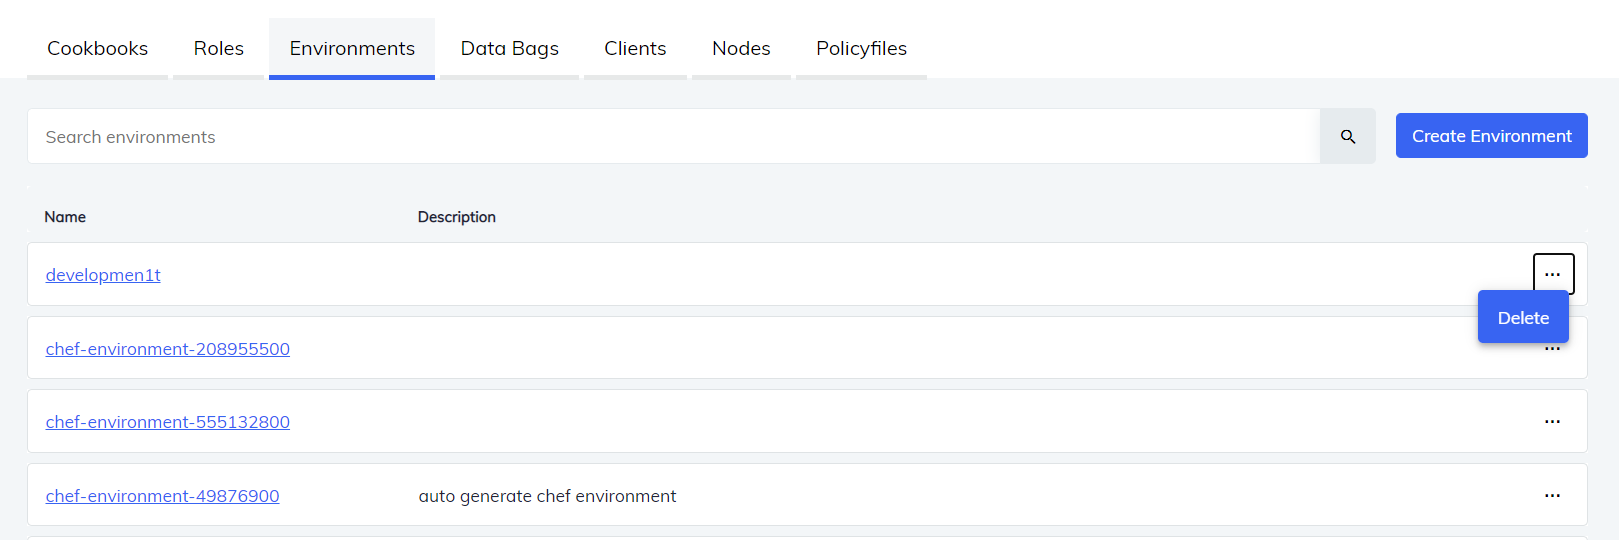Go to the Data Bags tab

click(x=509, y=48)
